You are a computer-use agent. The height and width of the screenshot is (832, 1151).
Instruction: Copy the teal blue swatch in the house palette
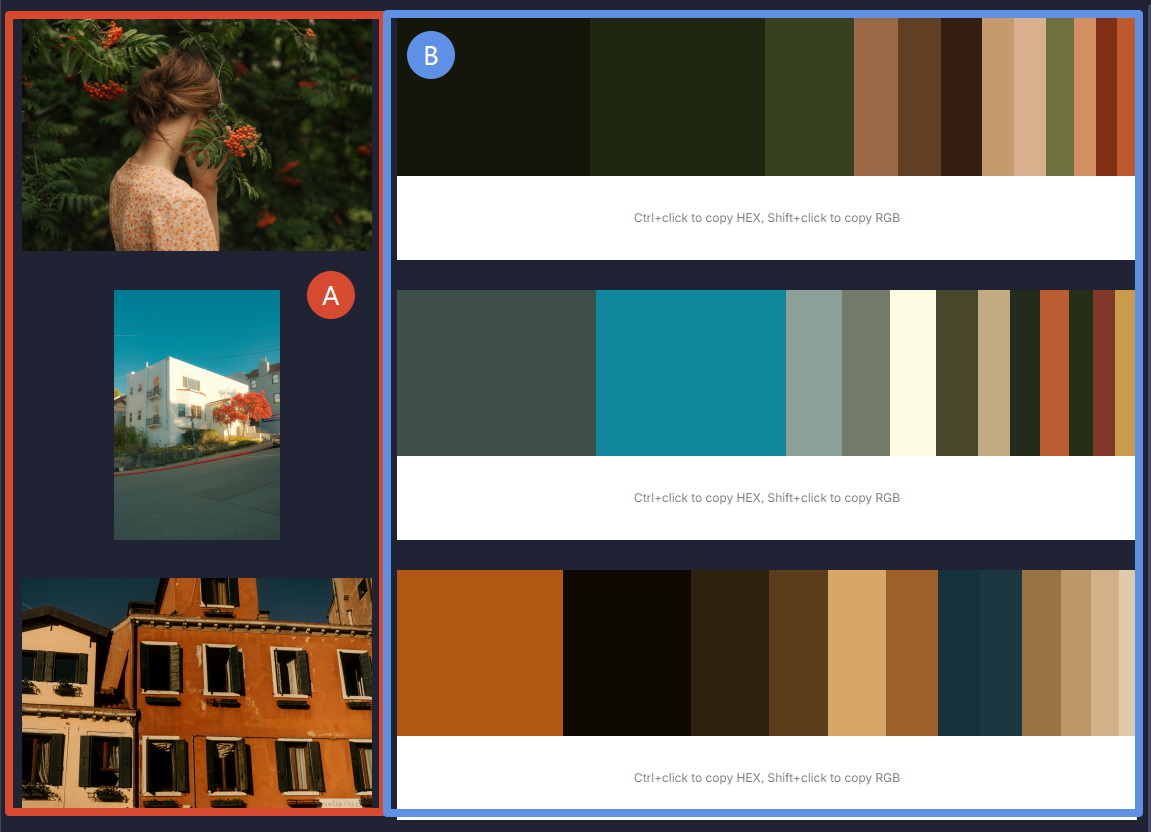coord(691,373)
